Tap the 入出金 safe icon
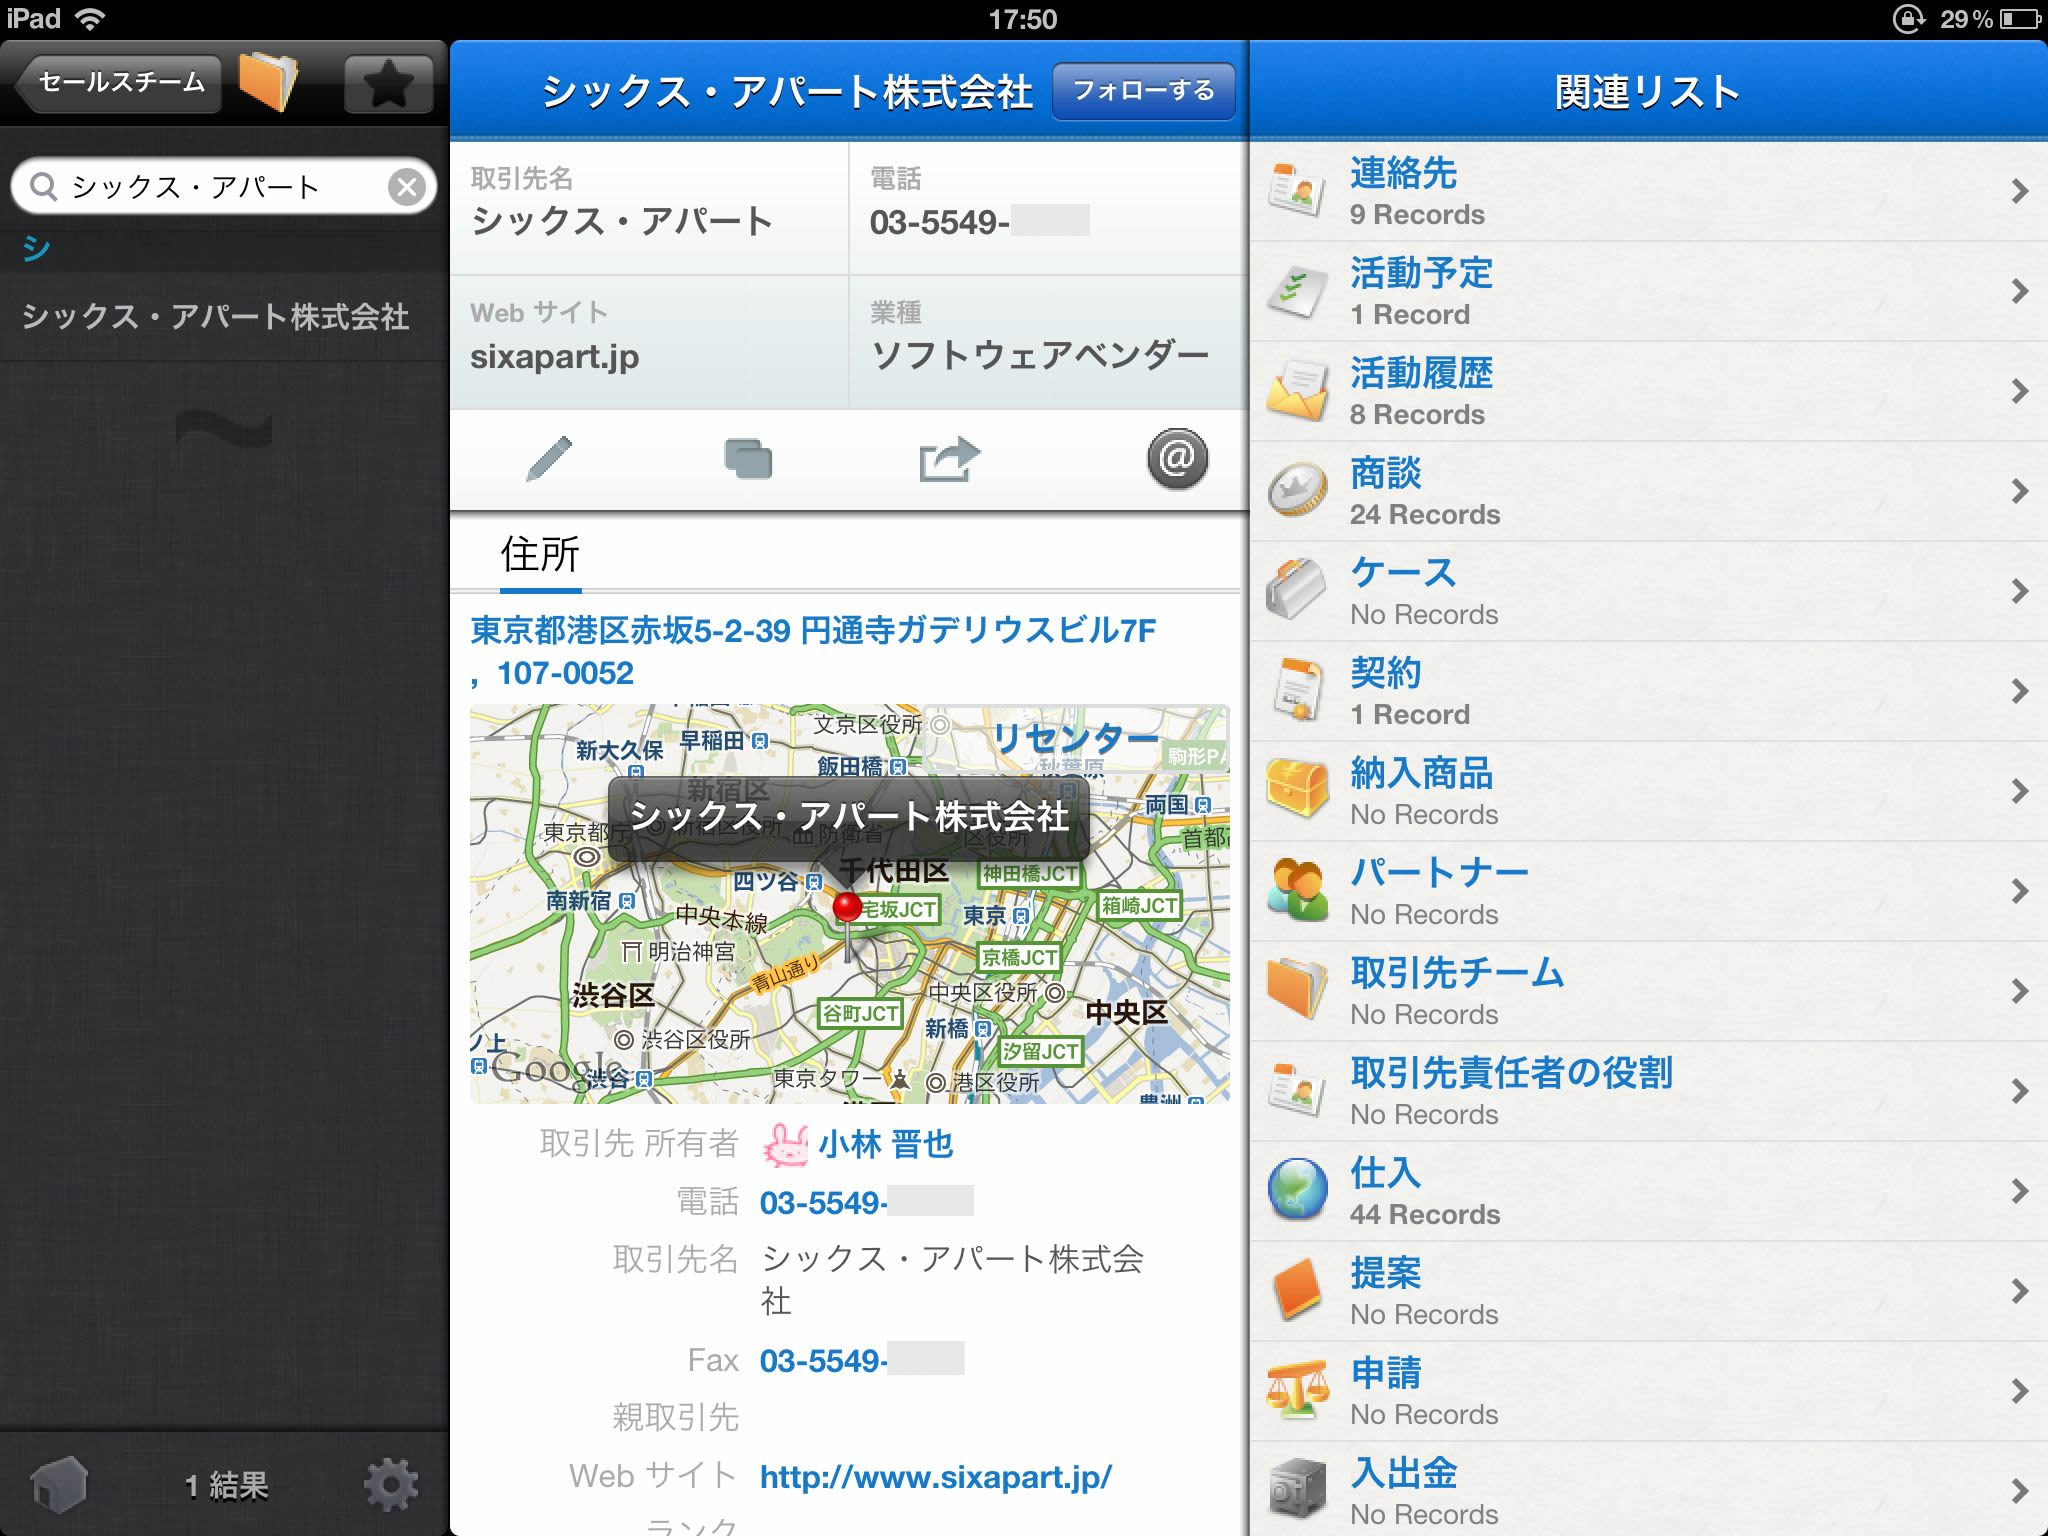 1297,1490
